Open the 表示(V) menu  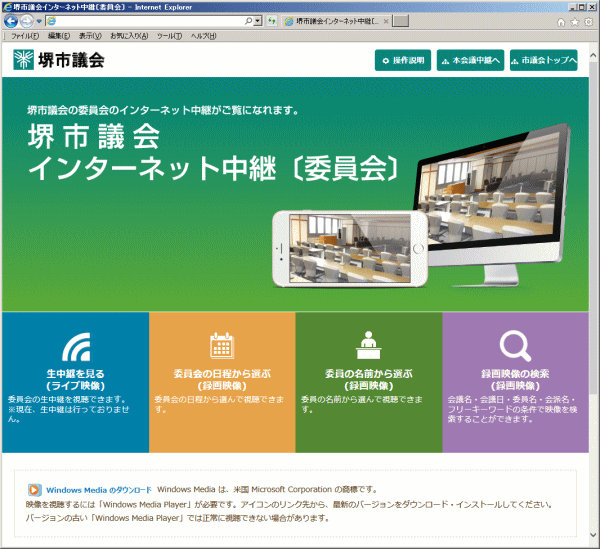(90, 36)
